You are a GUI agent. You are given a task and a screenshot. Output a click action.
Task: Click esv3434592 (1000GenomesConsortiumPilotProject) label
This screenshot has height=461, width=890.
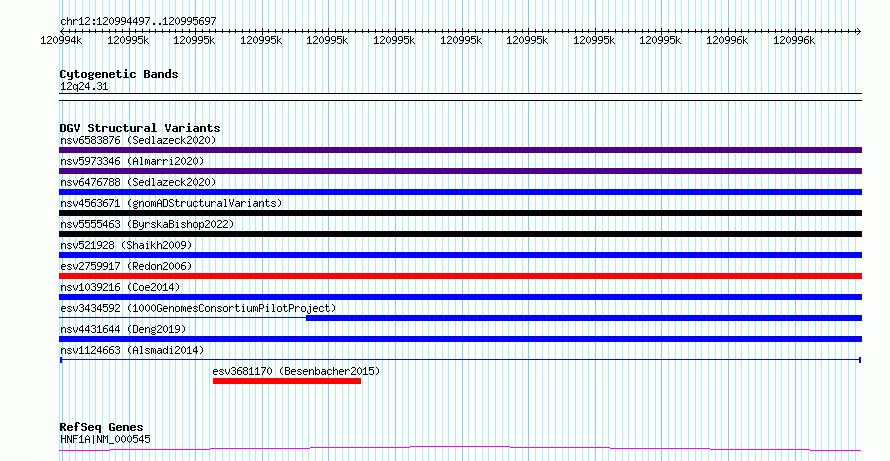198,308
